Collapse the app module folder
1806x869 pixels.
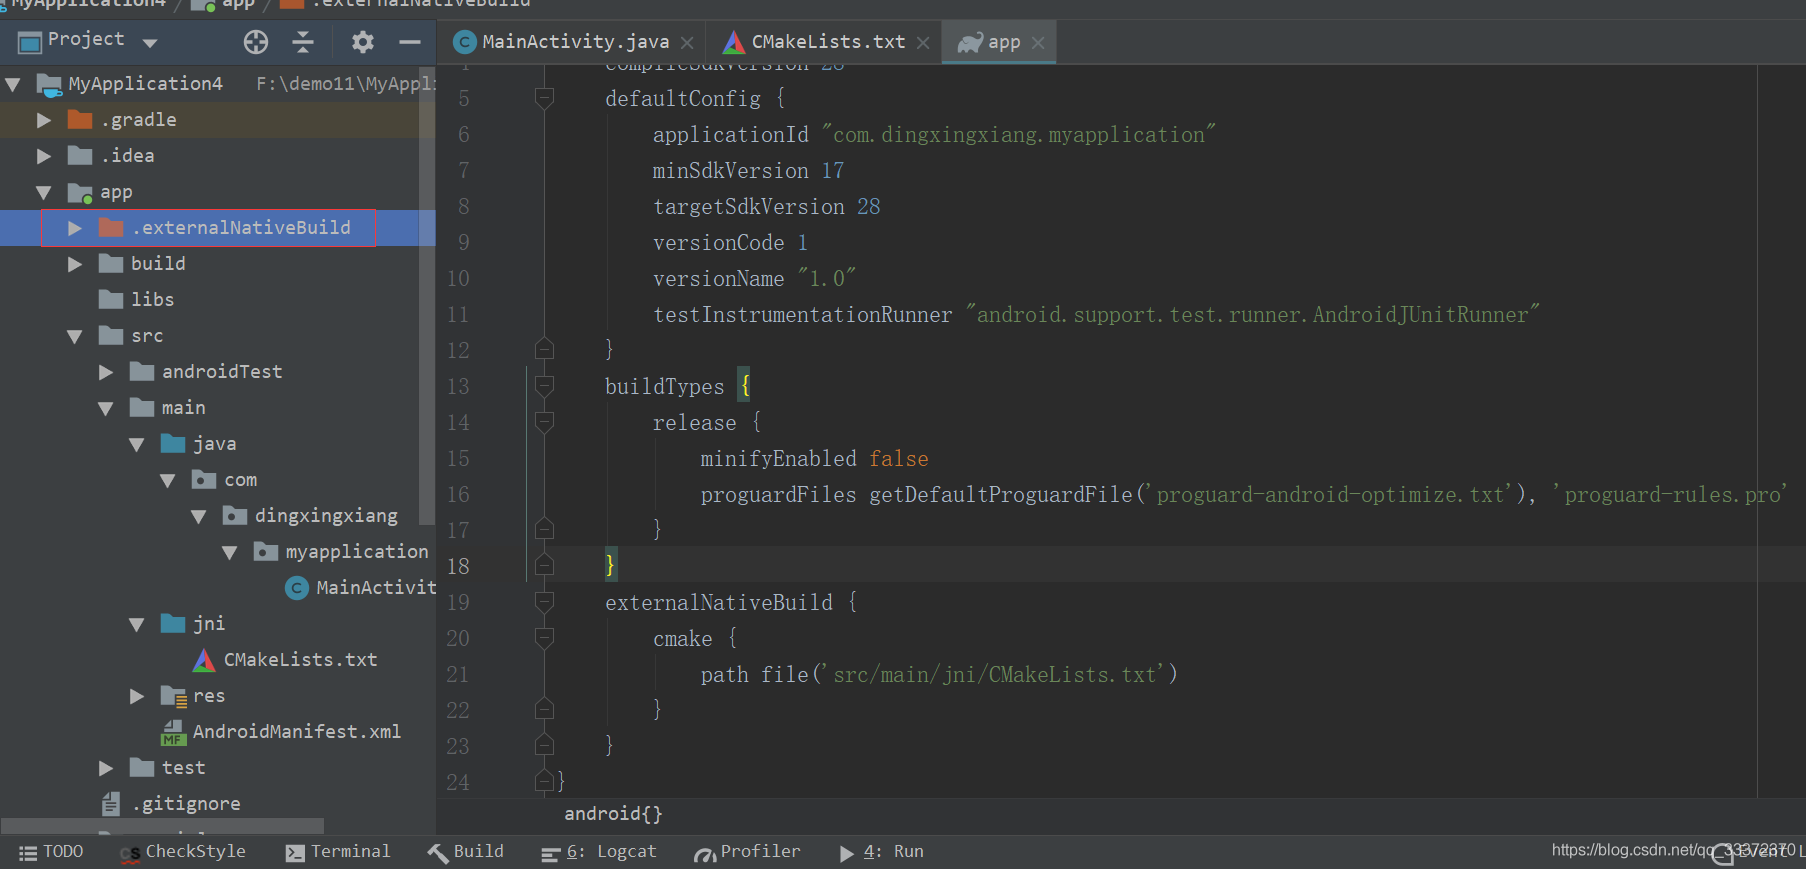[44, 192]
